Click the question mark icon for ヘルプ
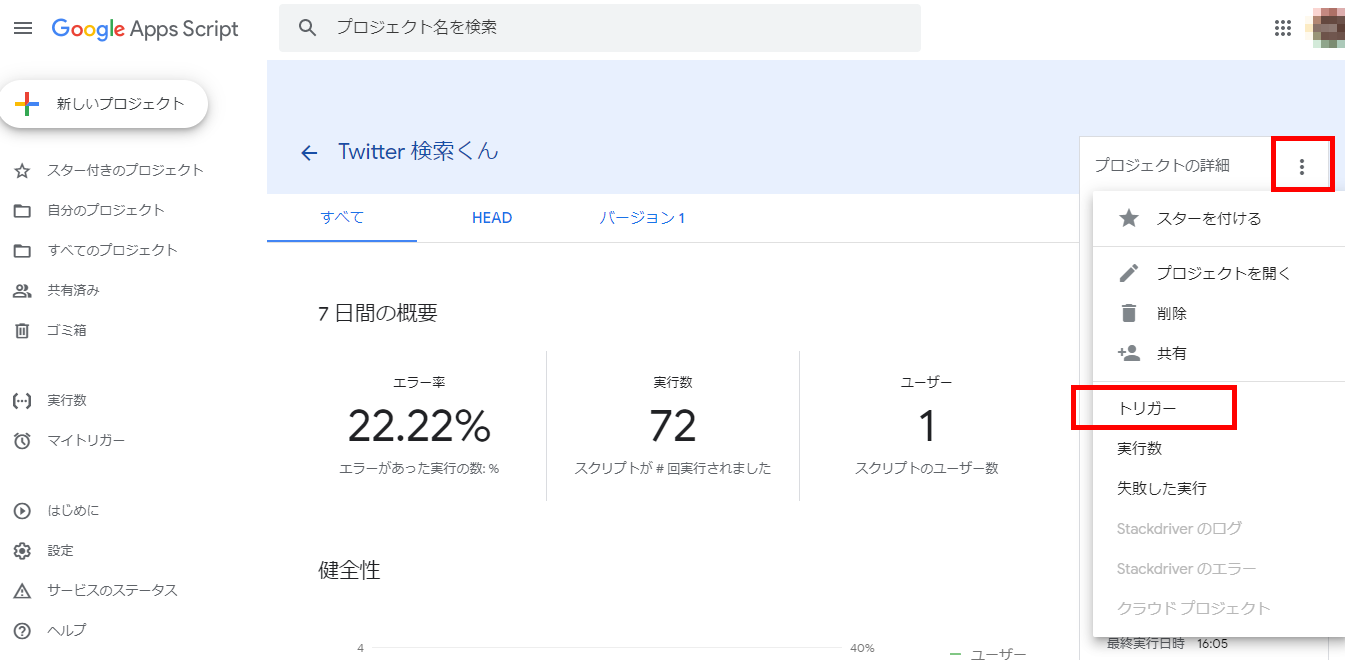This screenshot has height=660, width=1345. click(x=22, y=631)
